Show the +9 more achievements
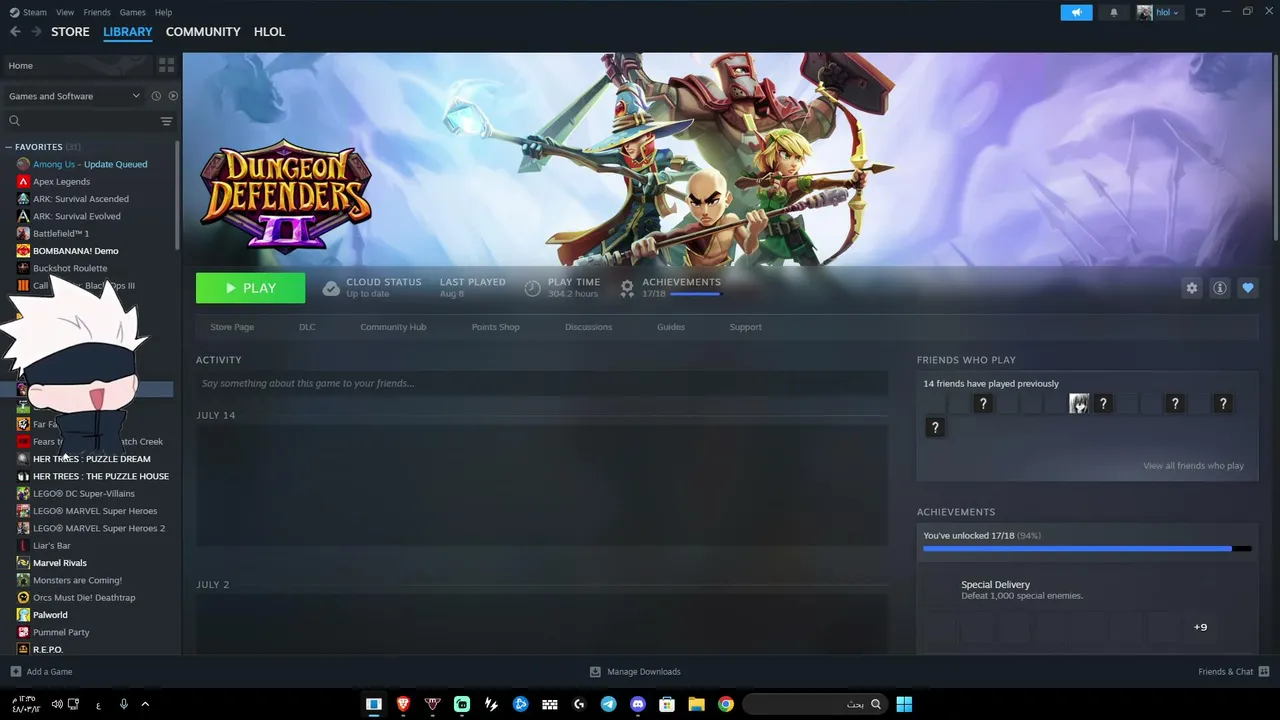The height and width of the screenshot is (720, 1280). coord(1200,627)
